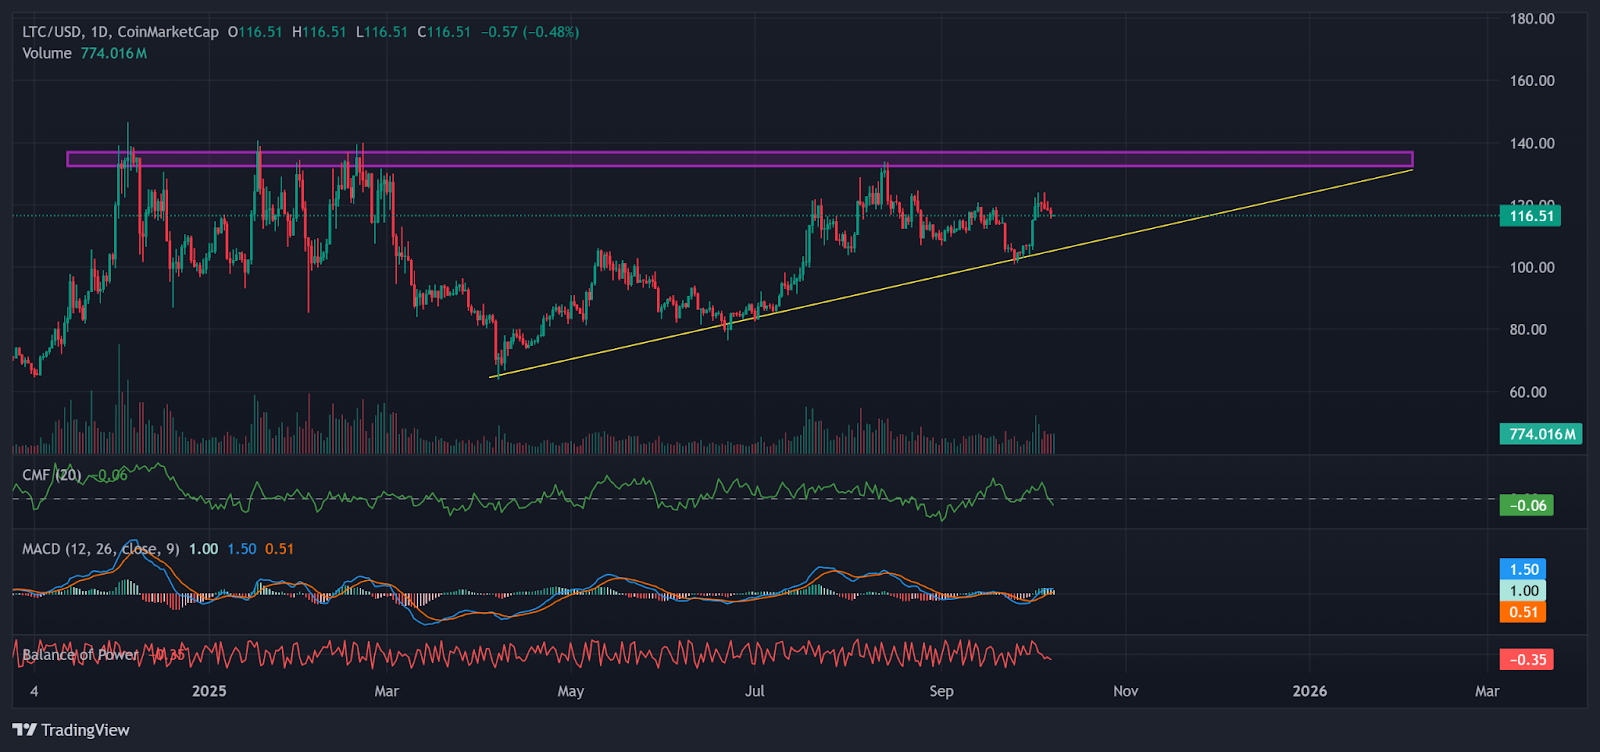Click the current price tag 116.51

(1531, 216)
